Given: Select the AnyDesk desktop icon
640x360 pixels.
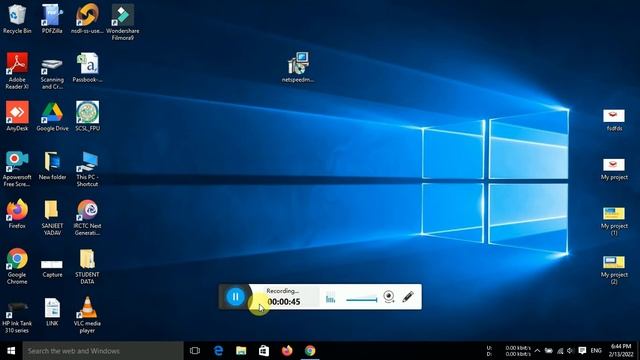Looking at the screenshot, I should click(x=17, y=116).
